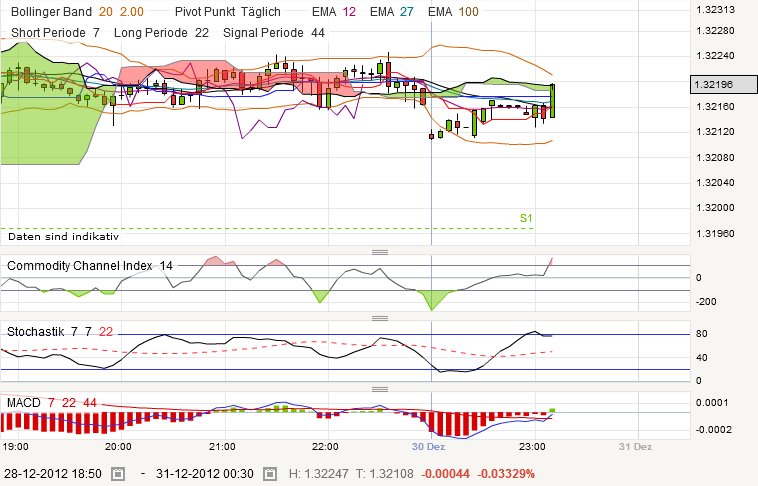Screen dimensions: 758x486
Task: Click the 30 Dez marker on time axis
Action: click(x=428, y=446)
